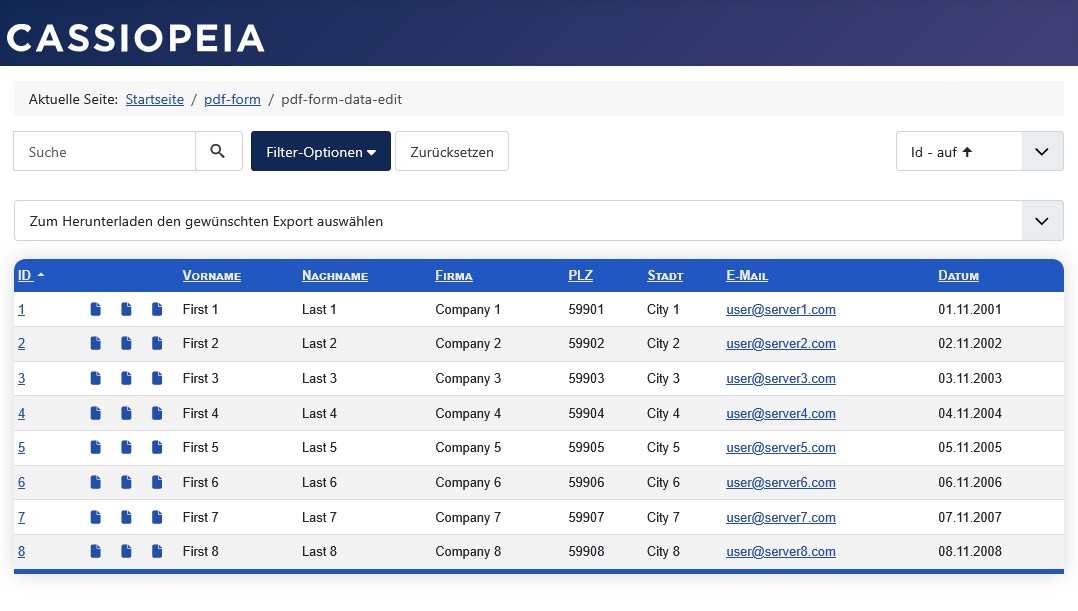Expand the Filter-Optionen dropdown

click(x=320, y=152)
